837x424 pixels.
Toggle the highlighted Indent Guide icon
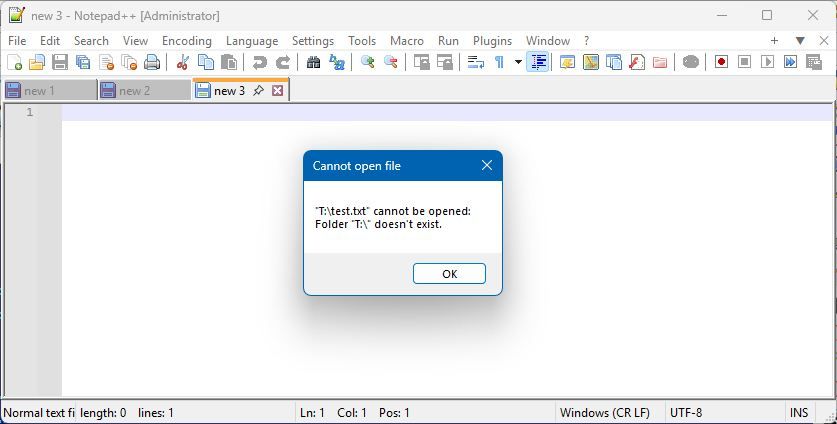click(538, 62)
